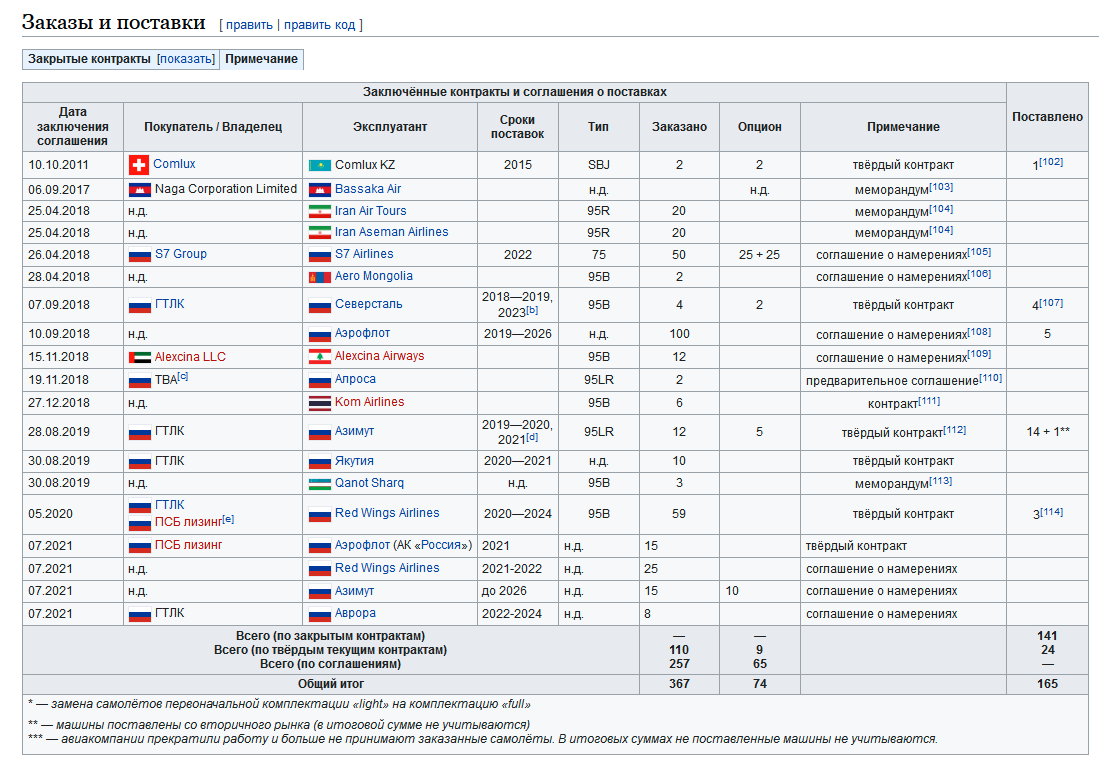
Task: Select the Закрытые контракты tab label
Action: [x=89, y=59]
